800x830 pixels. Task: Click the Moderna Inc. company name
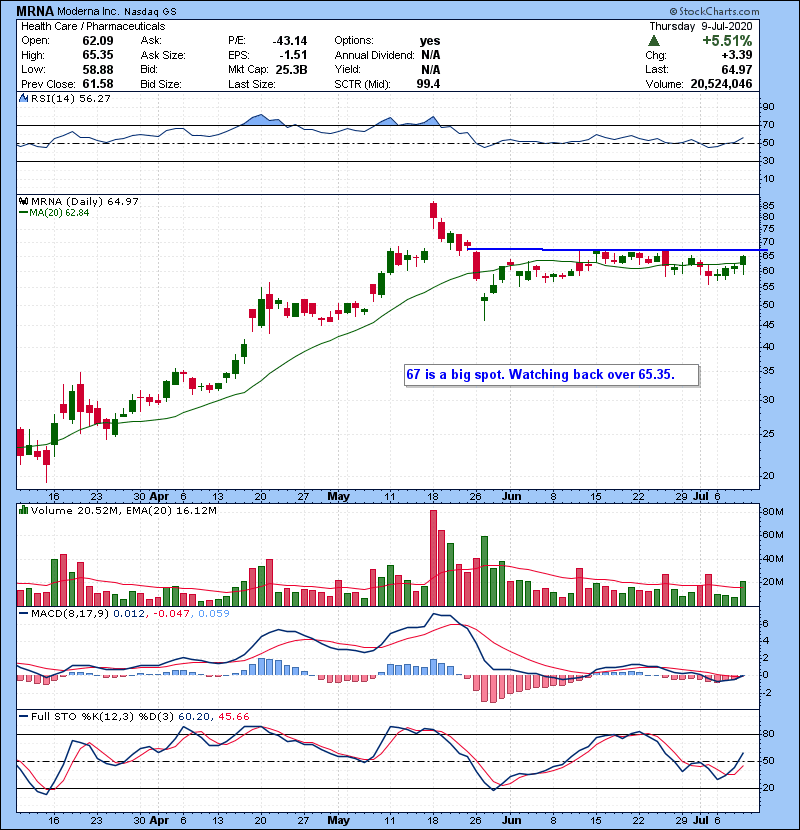tap(88, 11)
